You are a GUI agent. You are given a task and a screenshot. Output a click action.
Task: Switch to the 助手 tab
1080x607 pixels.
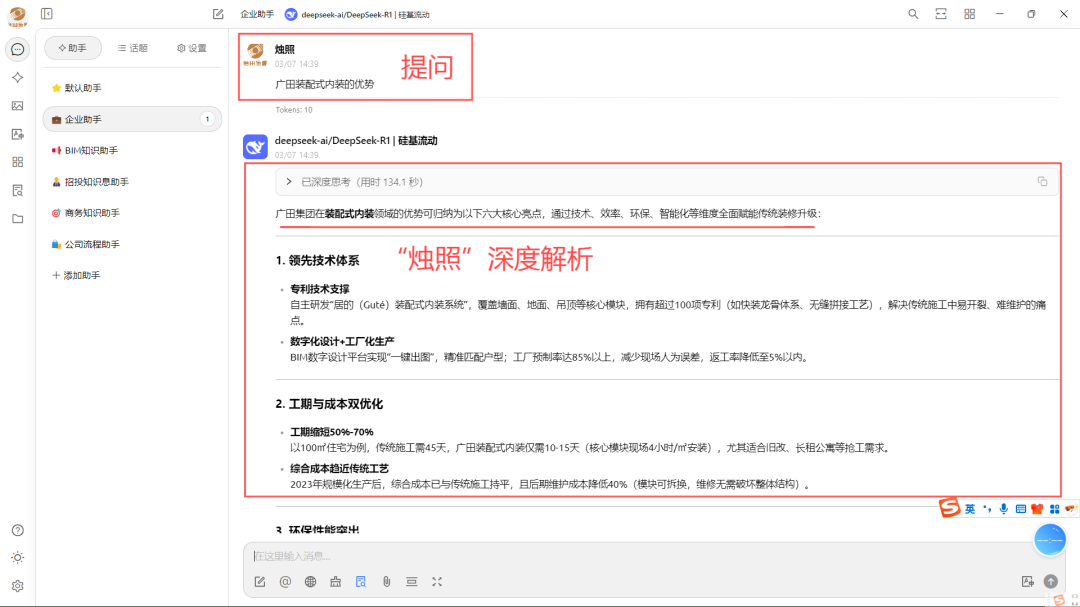click(73, 48)
